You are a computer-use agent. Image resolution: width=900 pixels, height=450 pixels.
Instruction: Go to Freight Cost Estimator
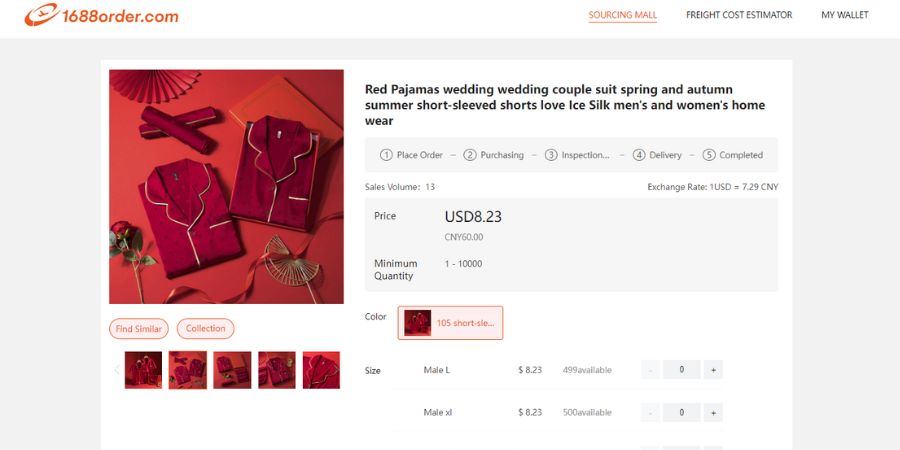[x=739, y=15]
